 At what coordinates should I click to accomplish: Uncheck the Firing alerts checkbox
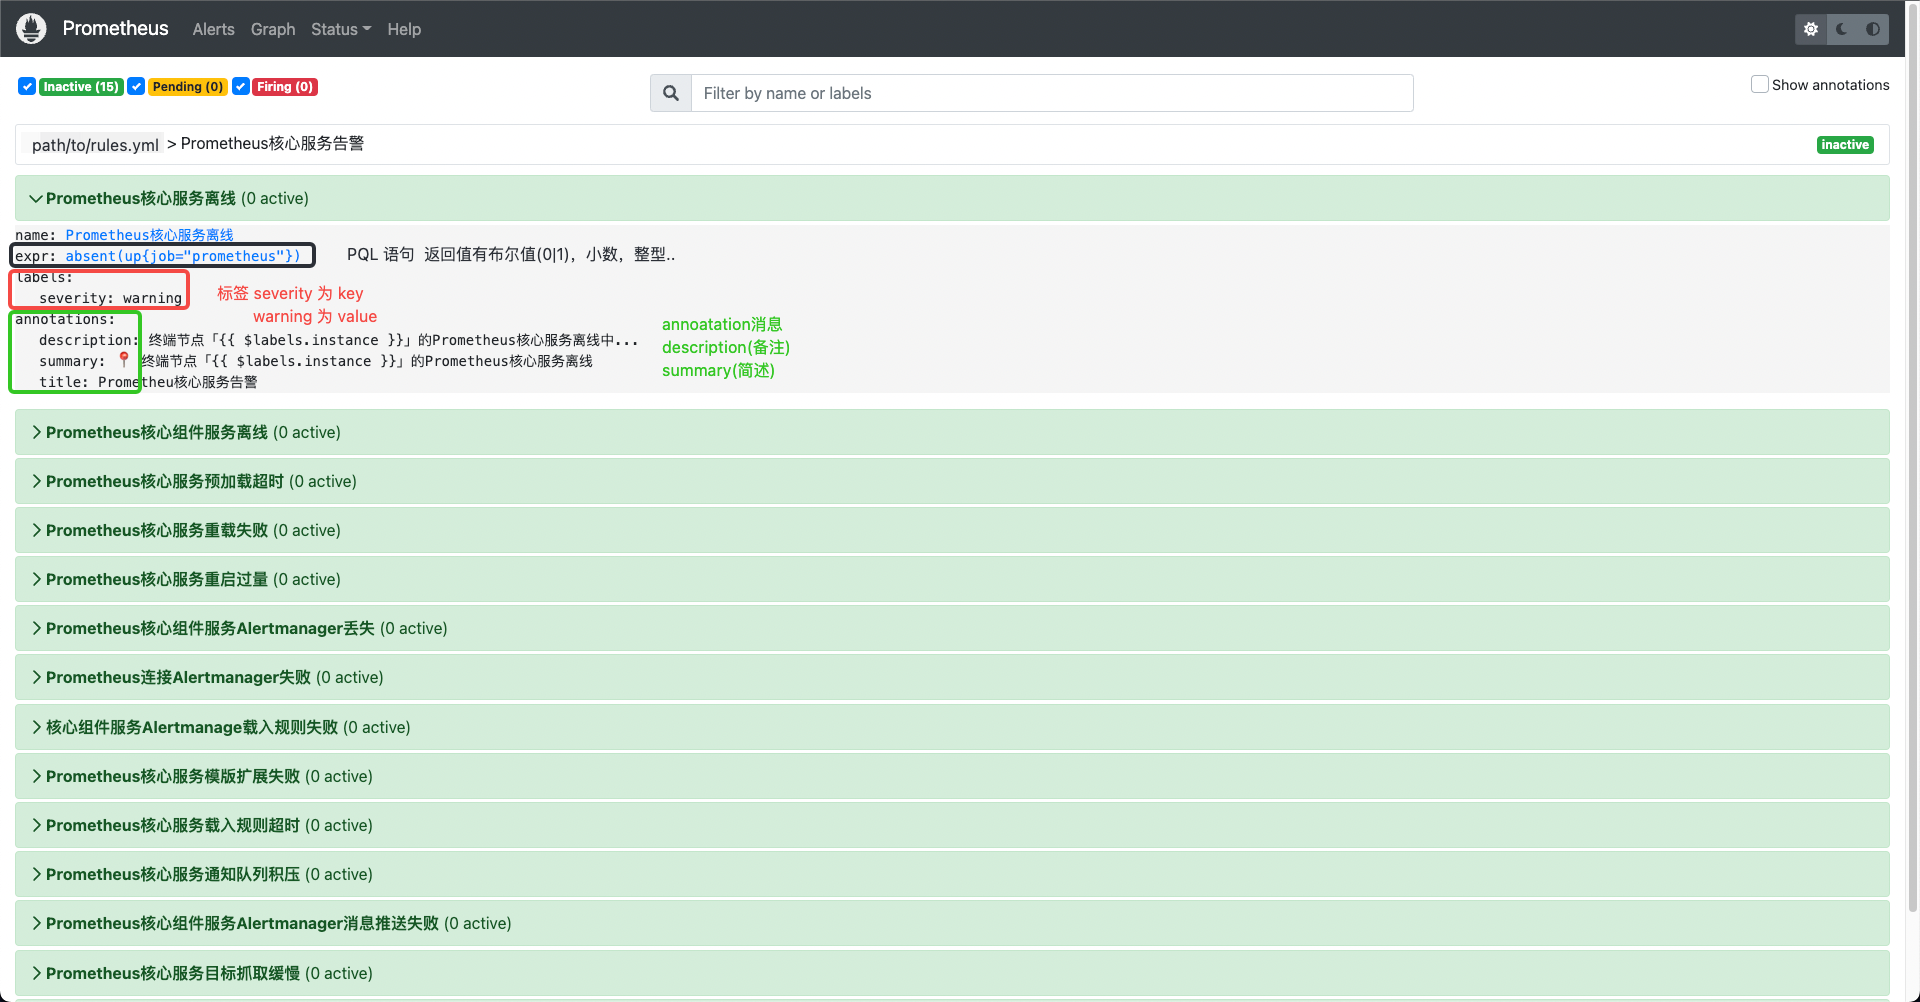click(x=240, y=86)
